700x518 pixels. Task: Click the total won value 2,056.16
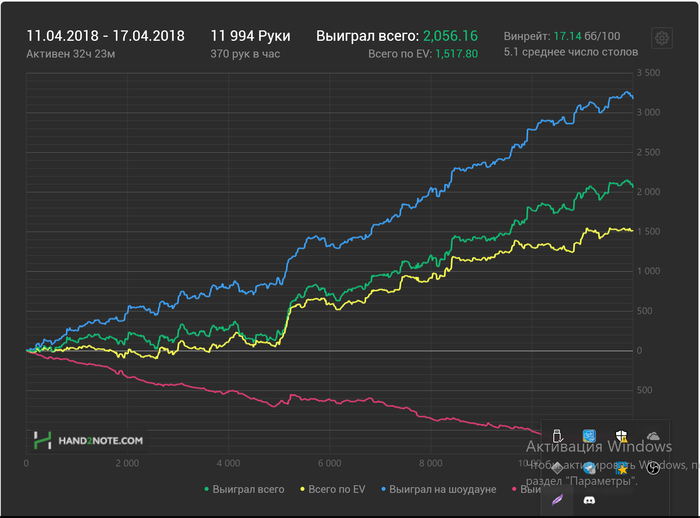[x=450, y=36]
